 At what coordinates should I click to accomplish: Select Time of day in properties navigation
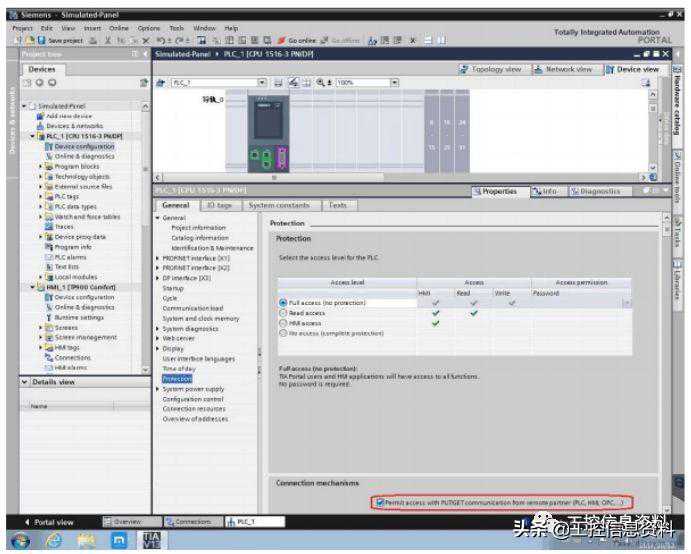[x=179, y=369]
